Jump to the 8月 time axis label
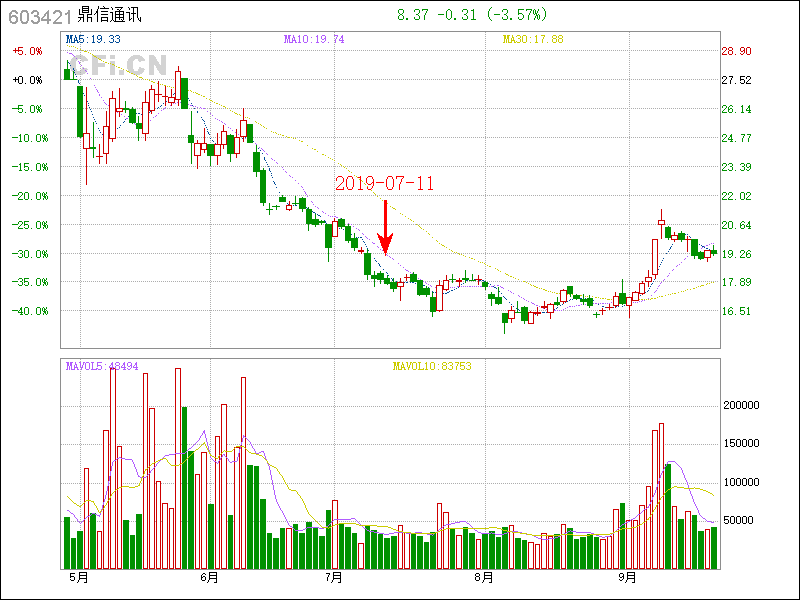This screenshot has width=800, height=600. [484, 578]
